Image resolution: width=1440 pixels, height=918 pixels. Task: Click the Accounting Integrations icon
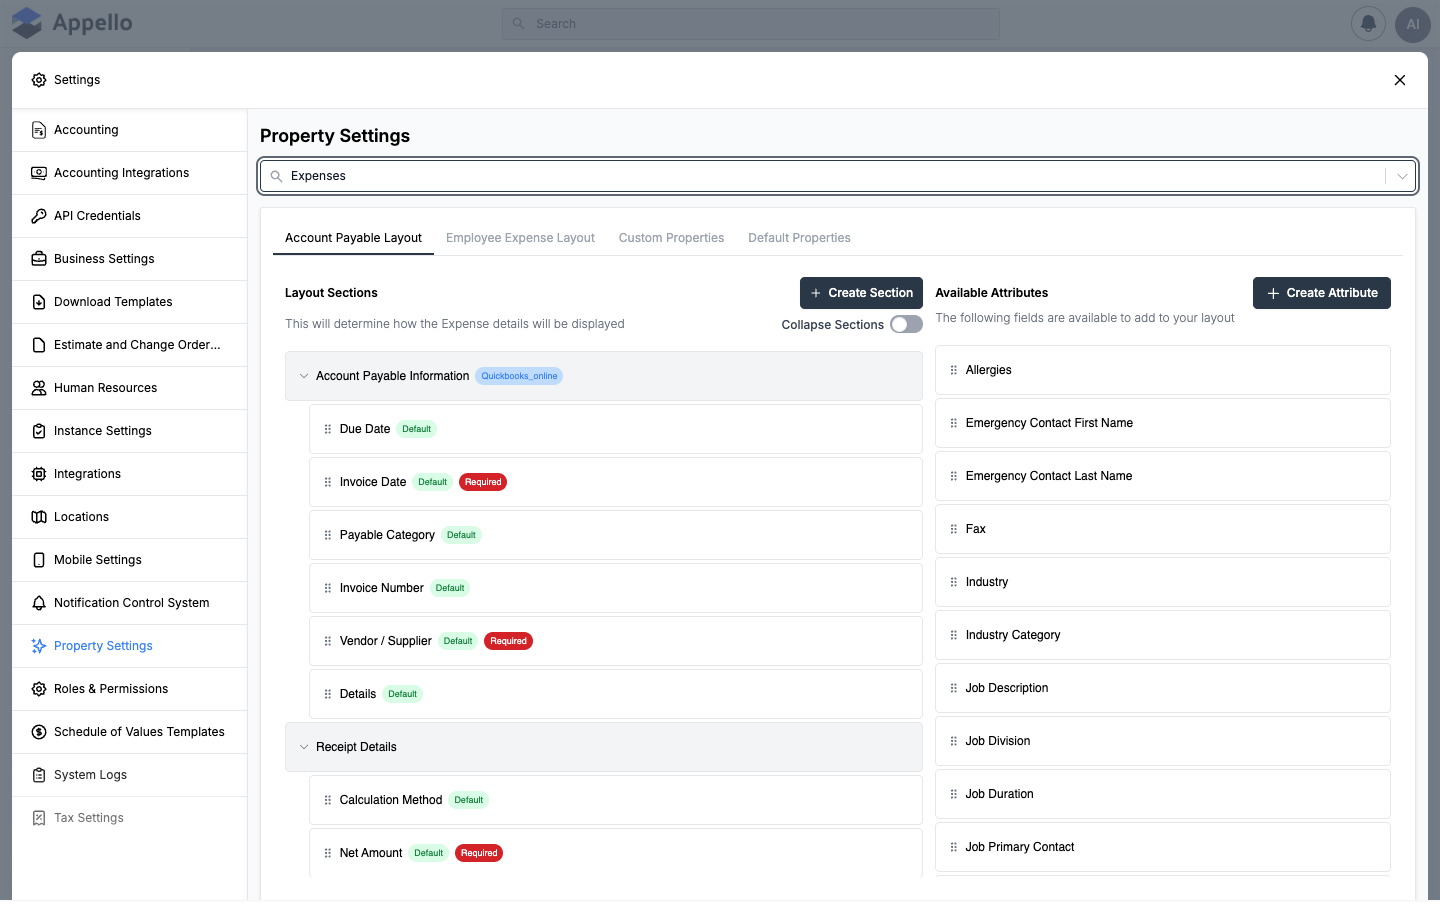click(39, 173)
